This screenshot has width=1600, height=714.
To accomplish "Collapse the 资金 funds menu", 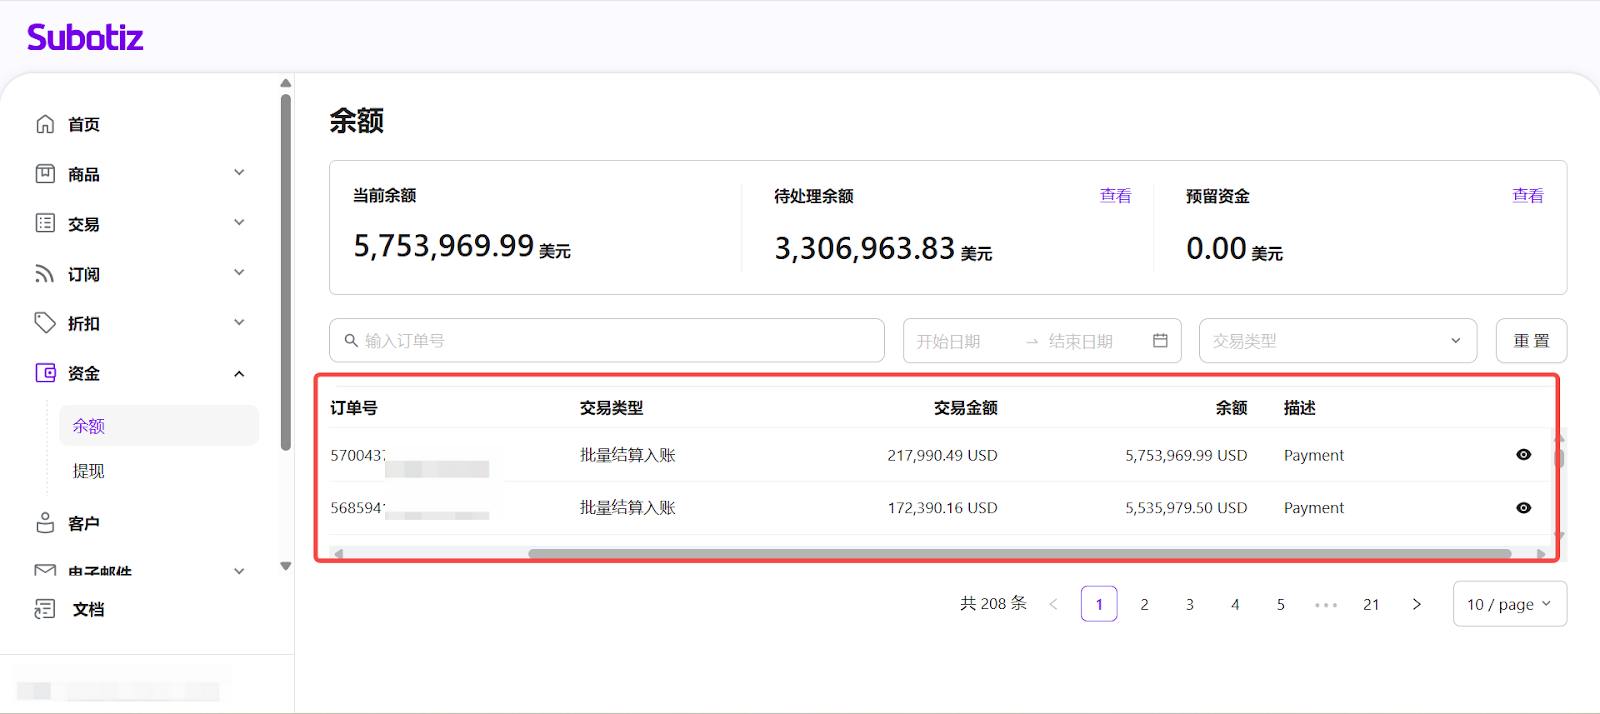I will tap(239, 374).
